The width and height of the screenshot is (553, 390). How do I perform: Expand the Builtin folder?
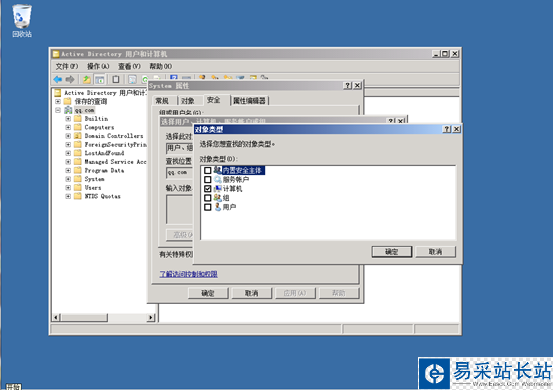tap(68, 118)
